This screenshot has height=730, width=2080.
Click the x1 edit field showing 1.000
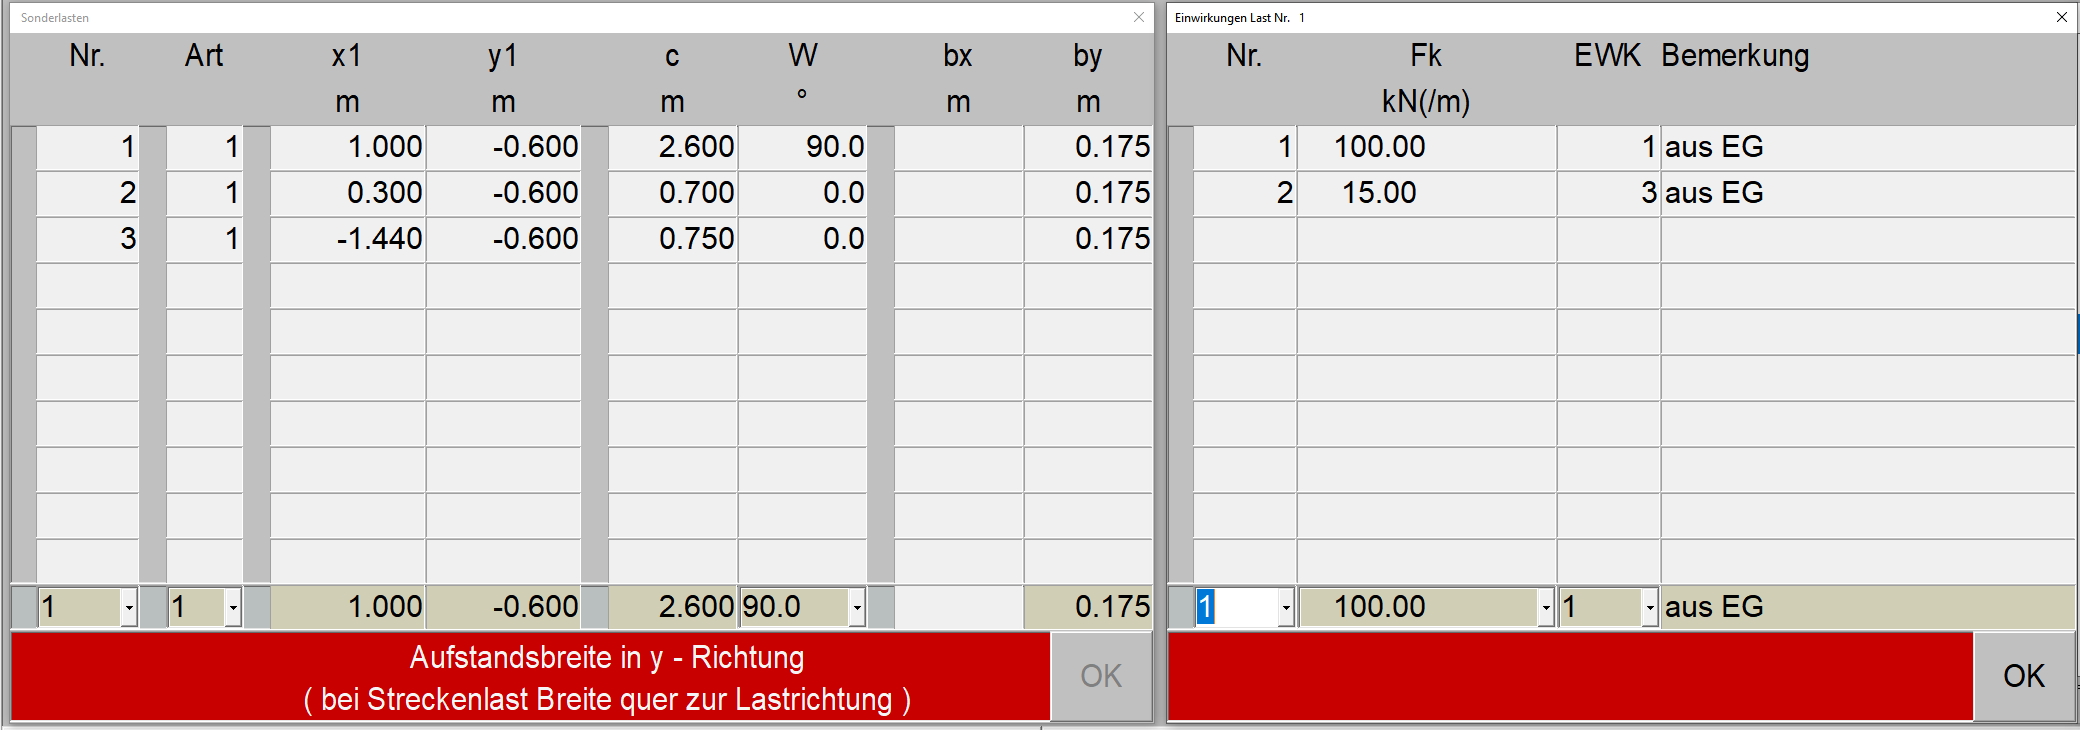tap(348, 607)
